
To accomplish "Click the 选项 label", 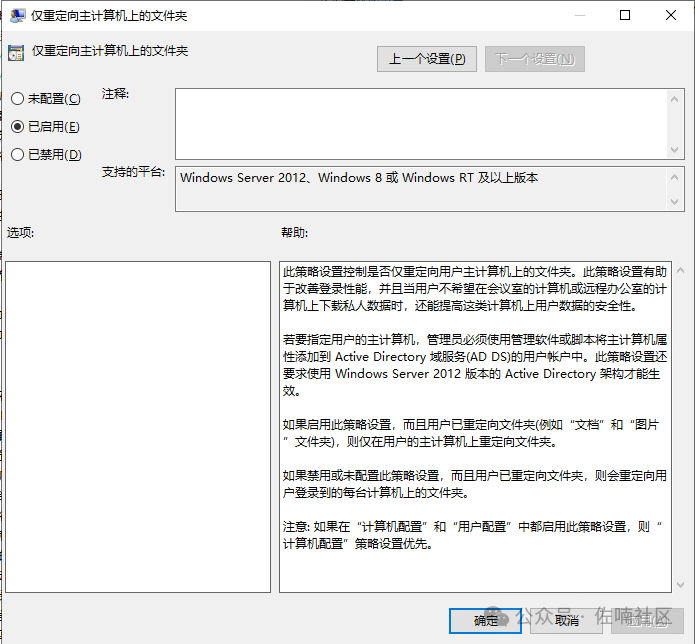I will point(20,233).
